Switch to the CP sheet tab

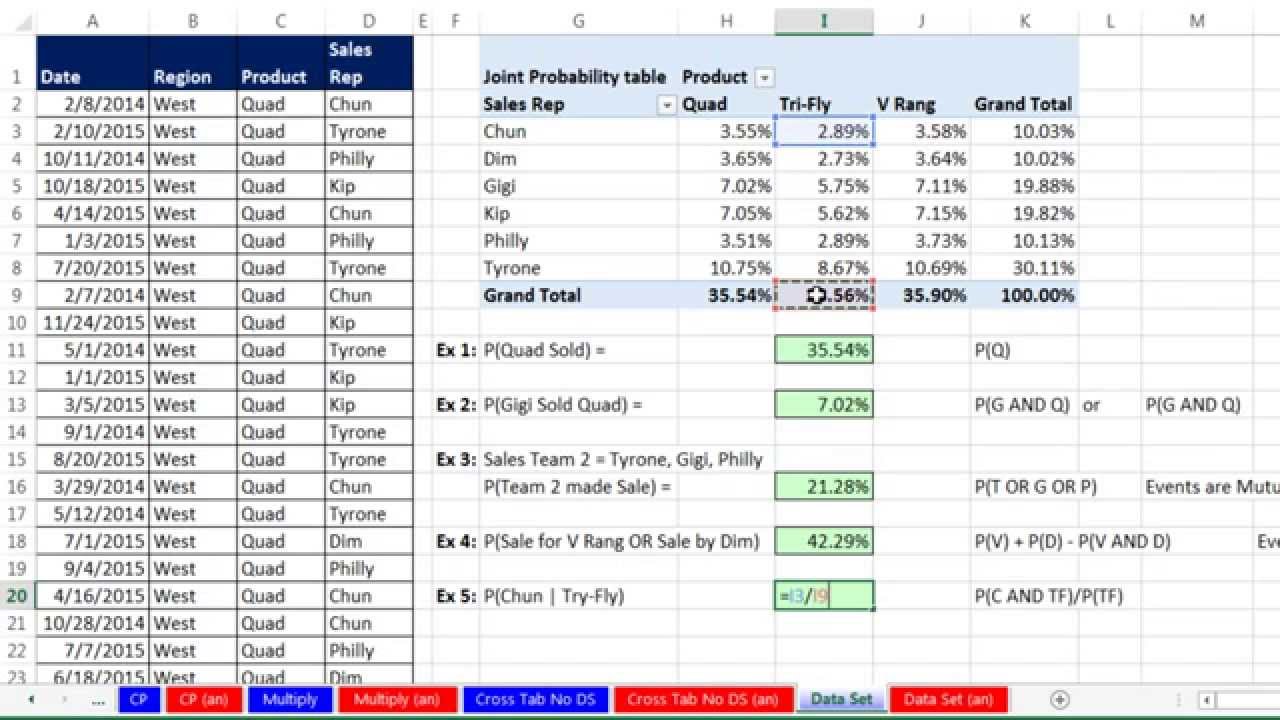pos(138,699)
